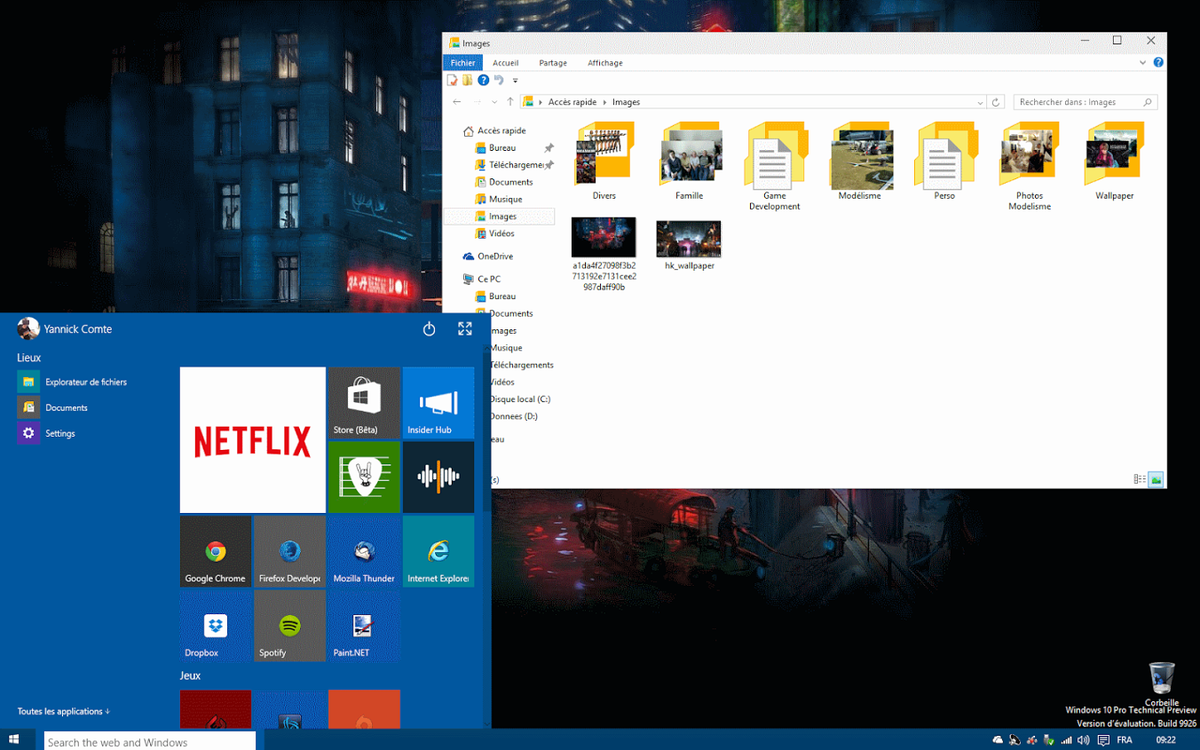Select the Photos Modelisme folder
This screenshot has width=1200, height=750.
(1029, 167)
